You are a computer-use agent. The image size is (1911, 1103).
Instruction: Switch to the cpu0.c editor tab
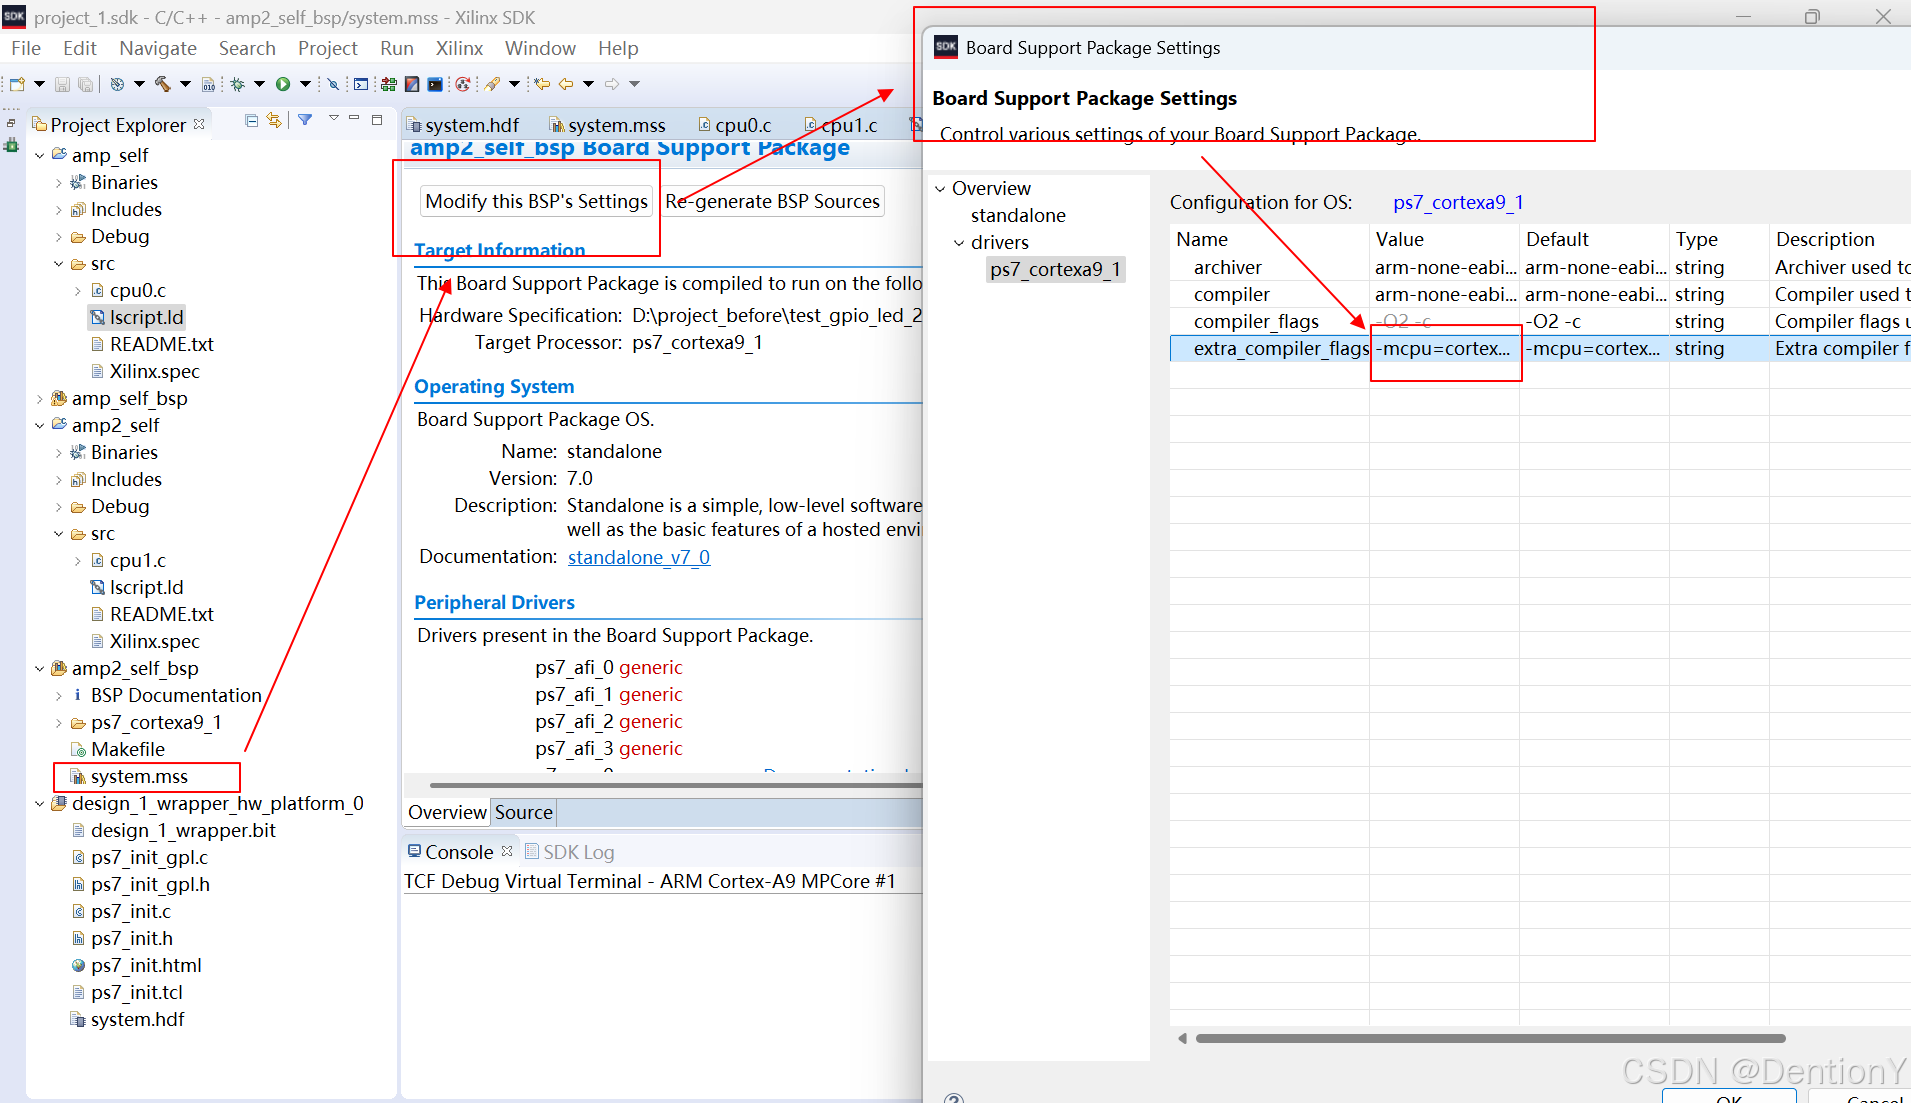(x=735, y=125)
